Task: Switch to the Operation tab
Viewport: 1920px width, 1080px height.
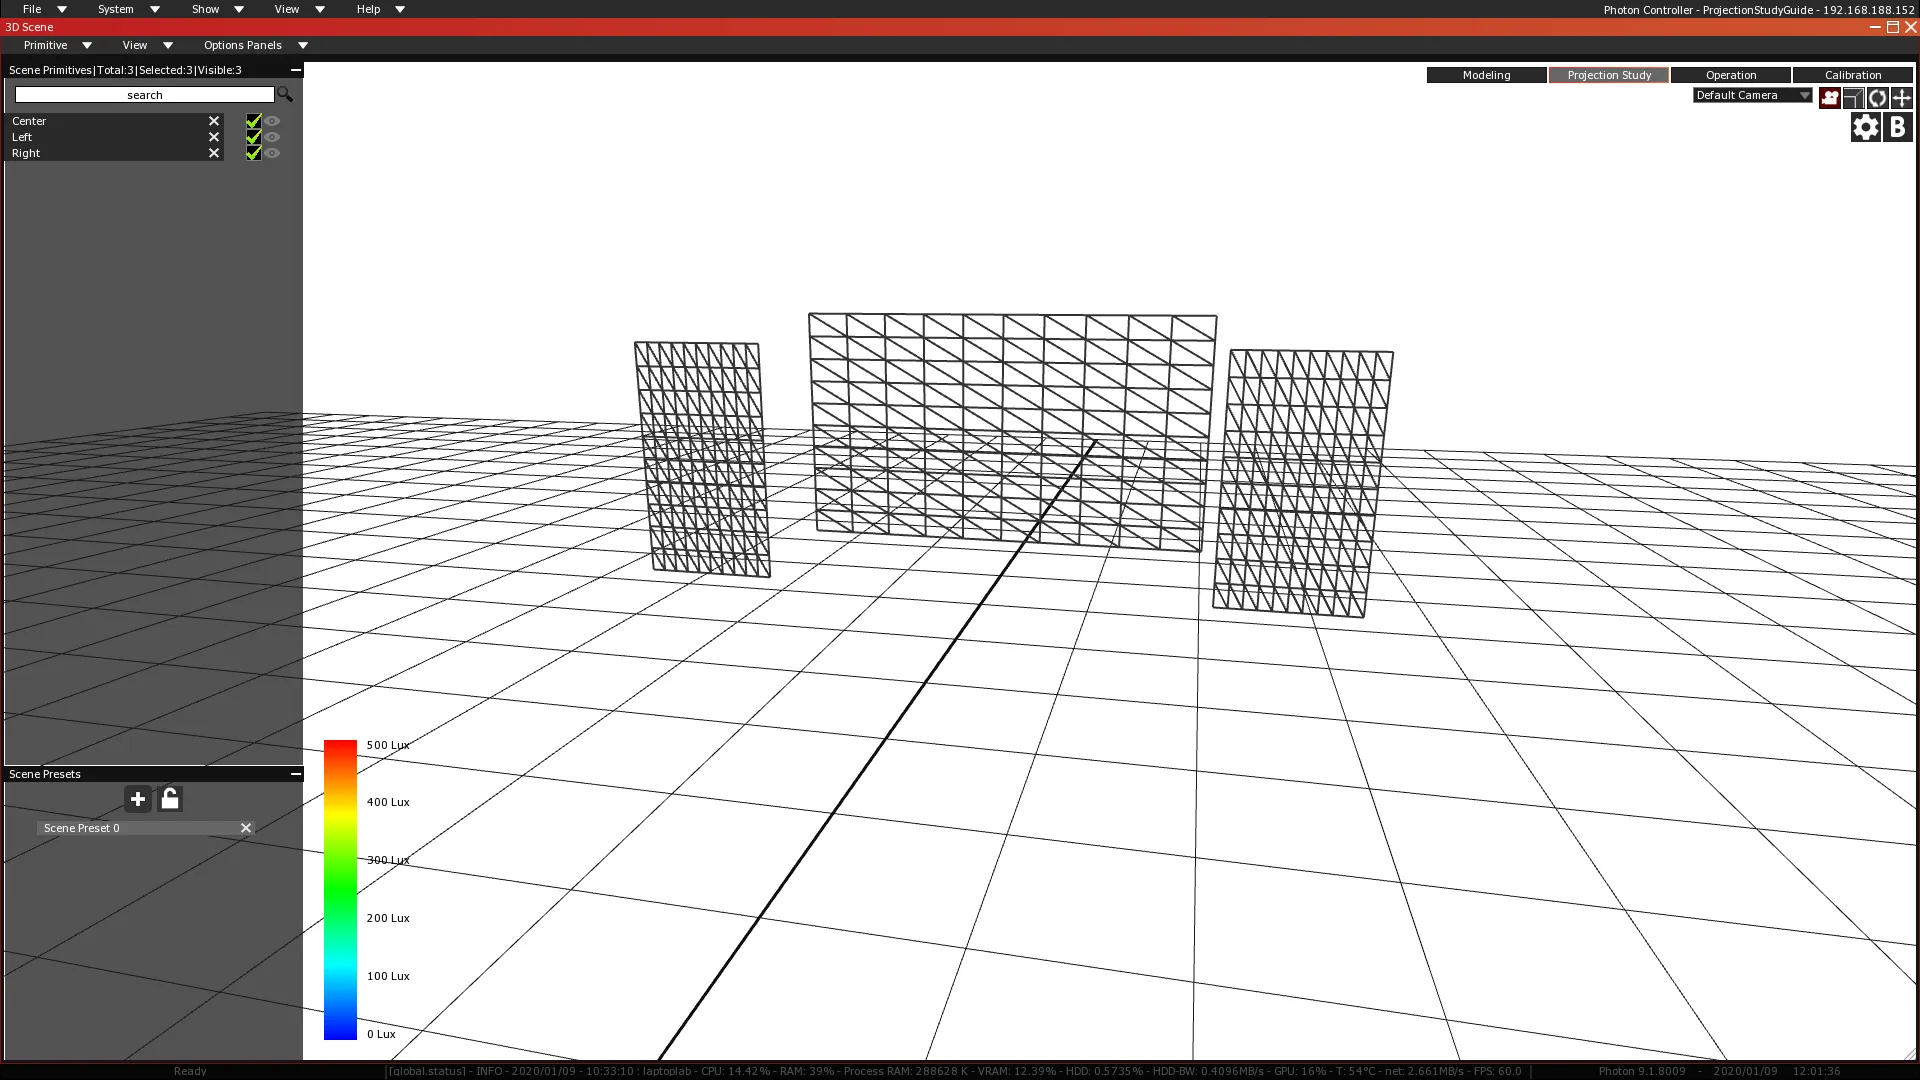Action: click(1731, 75)
